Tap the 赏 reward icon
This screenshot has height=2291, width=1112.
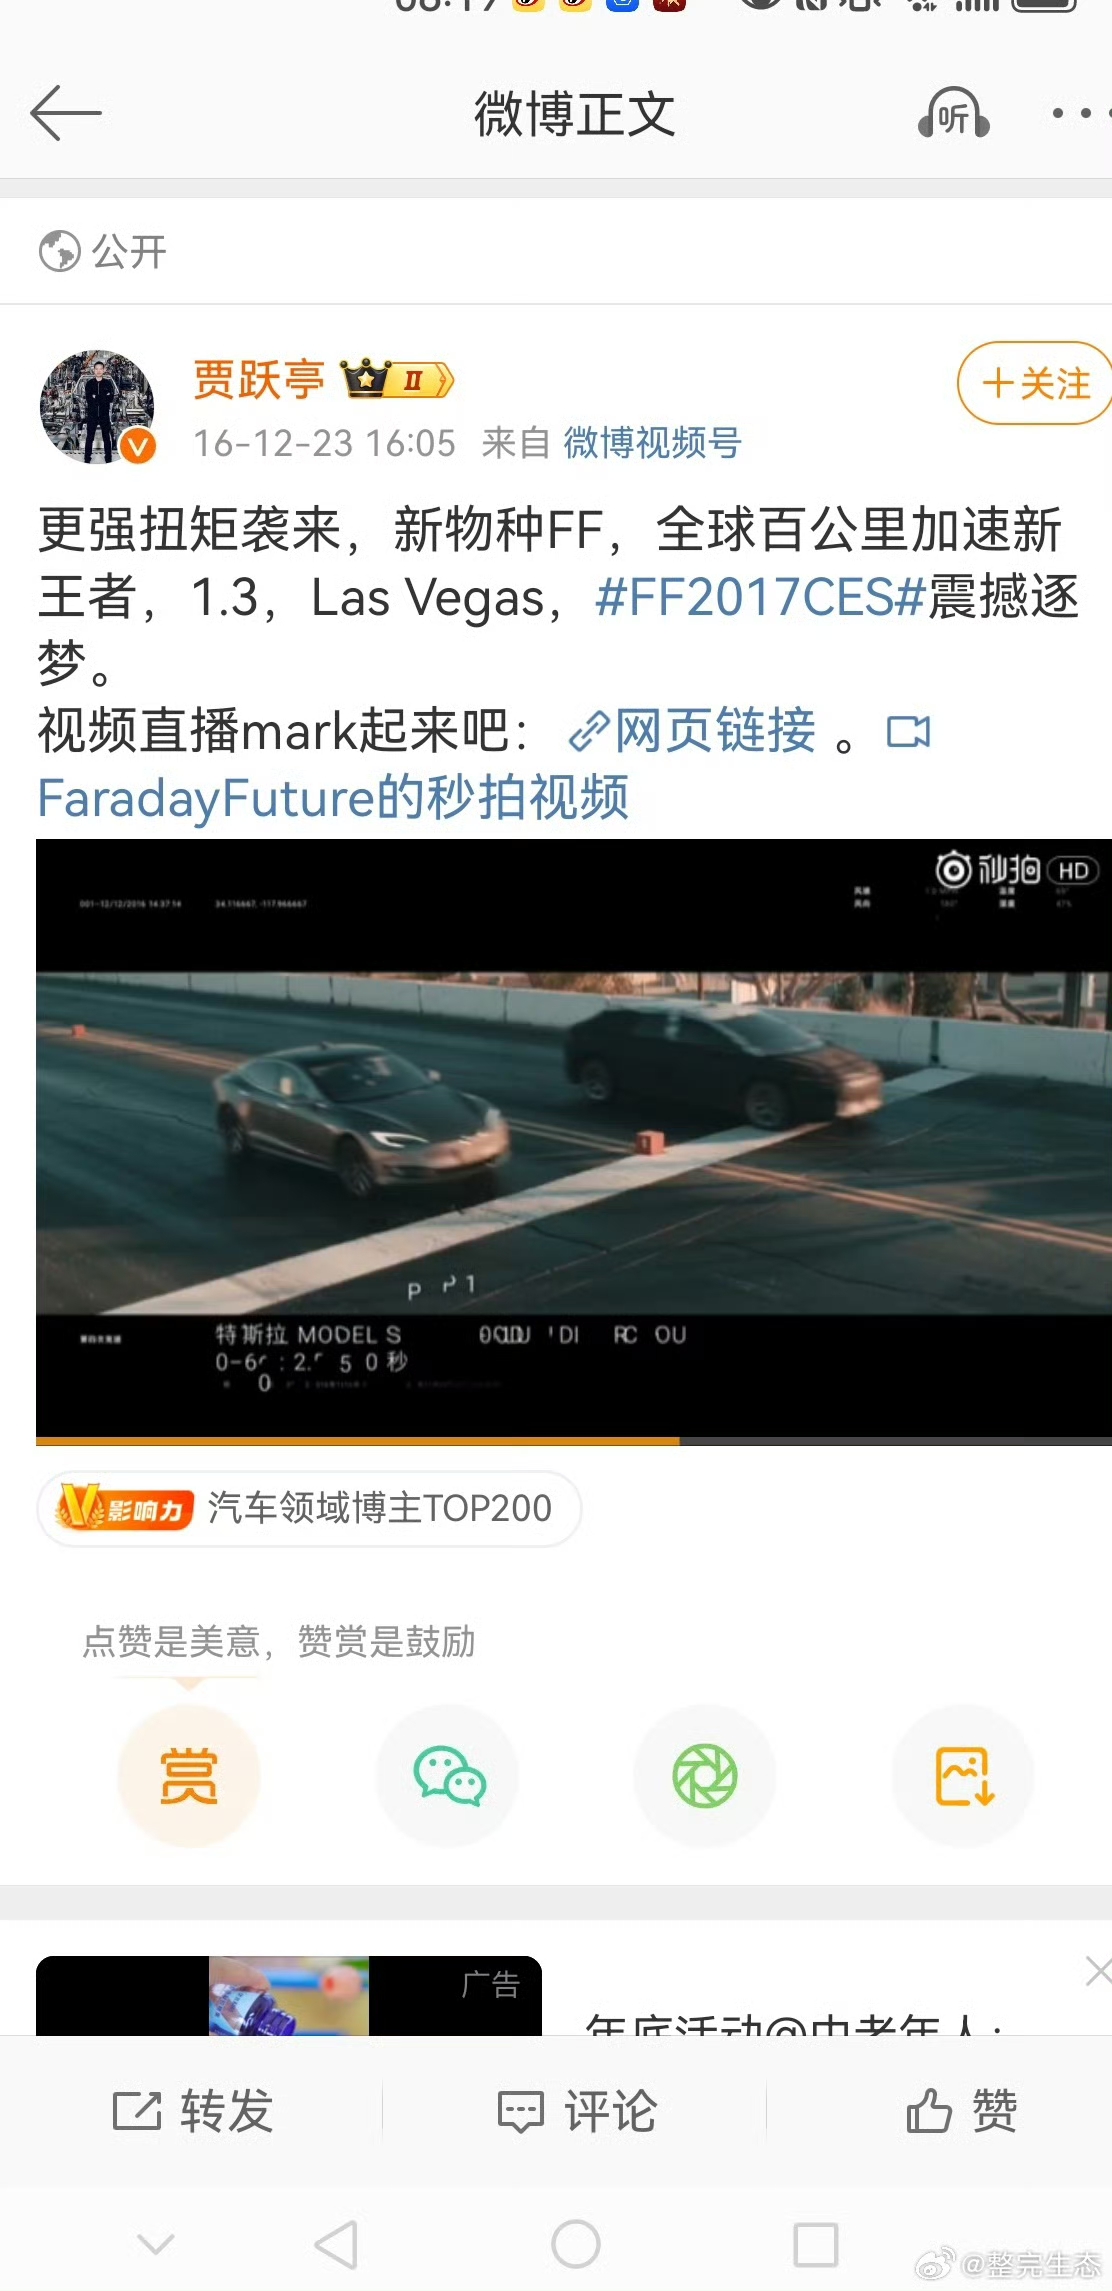189,1776
